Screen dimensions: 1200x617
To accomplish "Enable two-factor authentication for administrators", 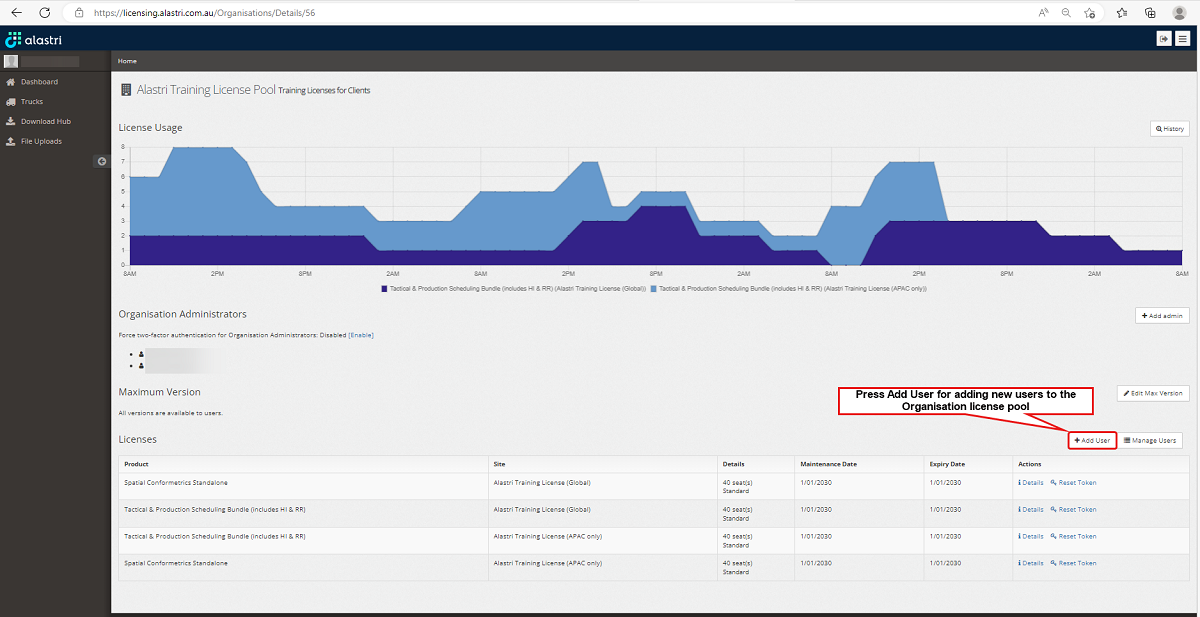I will pos(360,335).
